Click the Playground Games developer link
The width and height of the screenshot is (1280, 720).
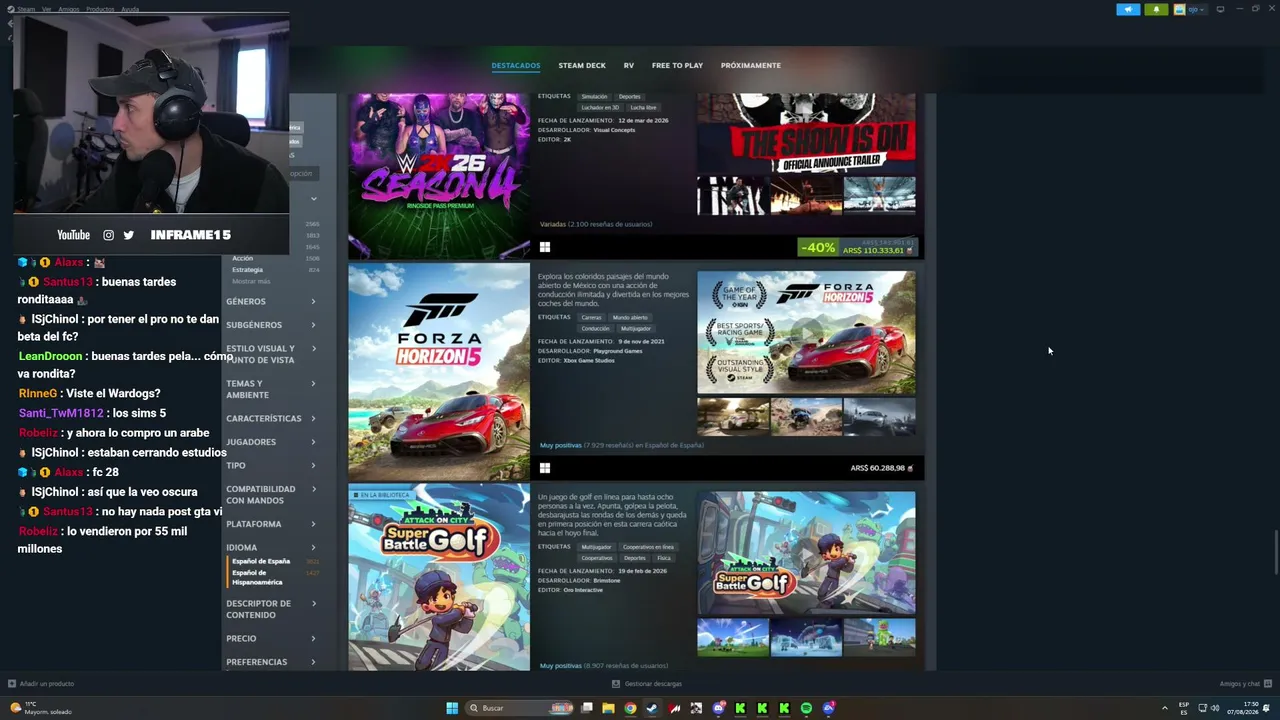(617, 351)
